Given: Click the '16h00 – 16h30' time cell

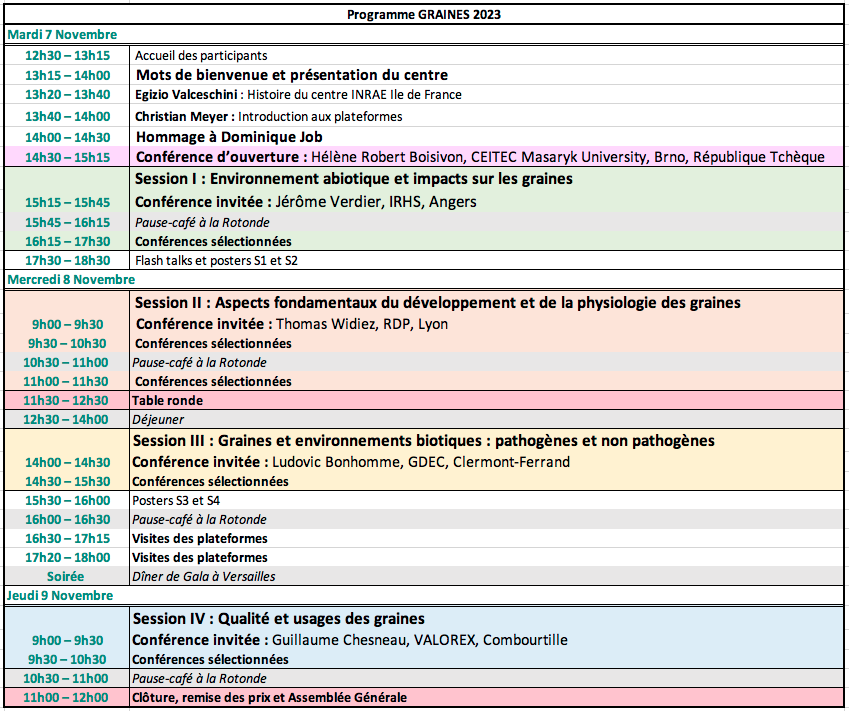Looking at the screenshot, I should point(67,519).
